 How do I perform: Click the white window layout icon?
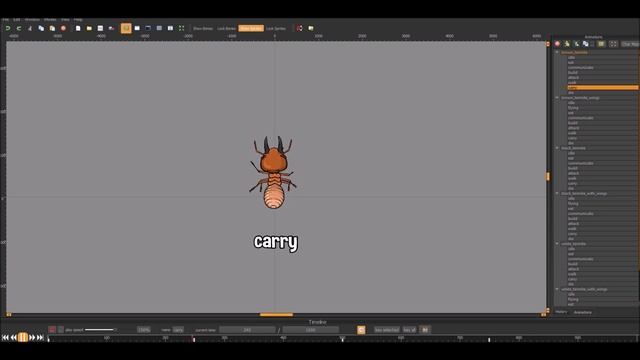click(137, 28)
